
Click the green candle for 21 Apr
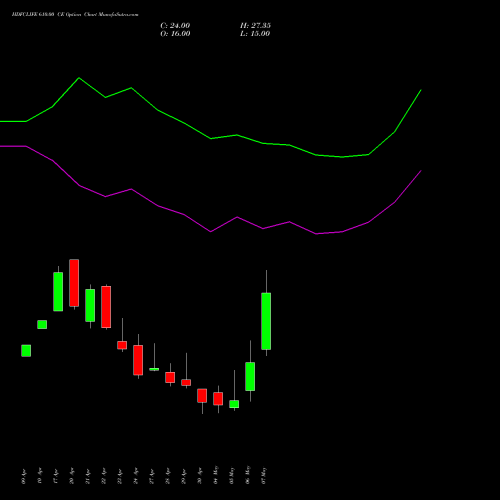[x=90, y=305]
